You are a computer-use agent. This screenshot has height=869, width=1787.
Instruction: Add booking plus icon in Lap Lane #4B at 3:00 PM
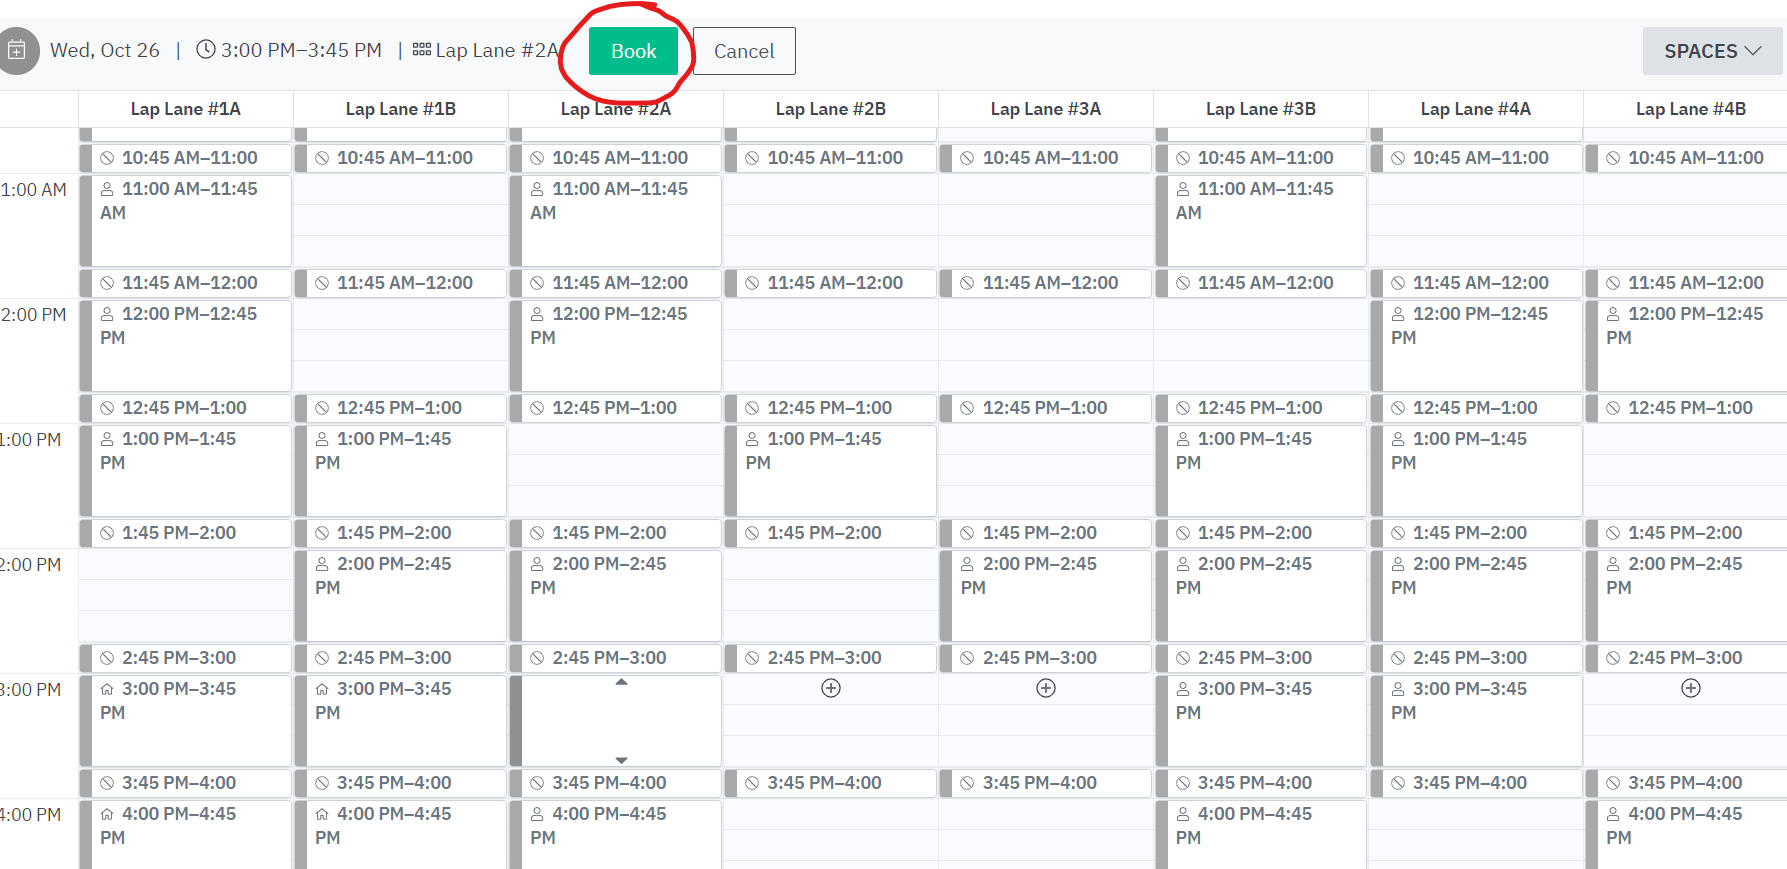(1691, 688)
